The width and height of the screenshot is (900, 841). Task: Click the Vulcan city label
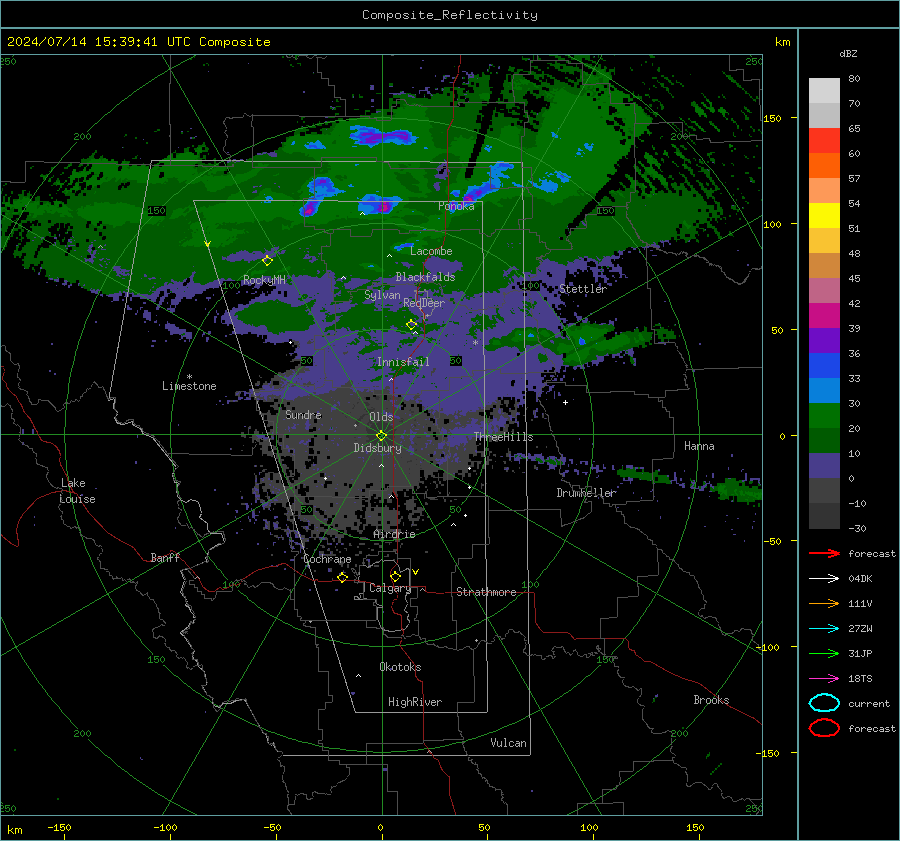509,743
